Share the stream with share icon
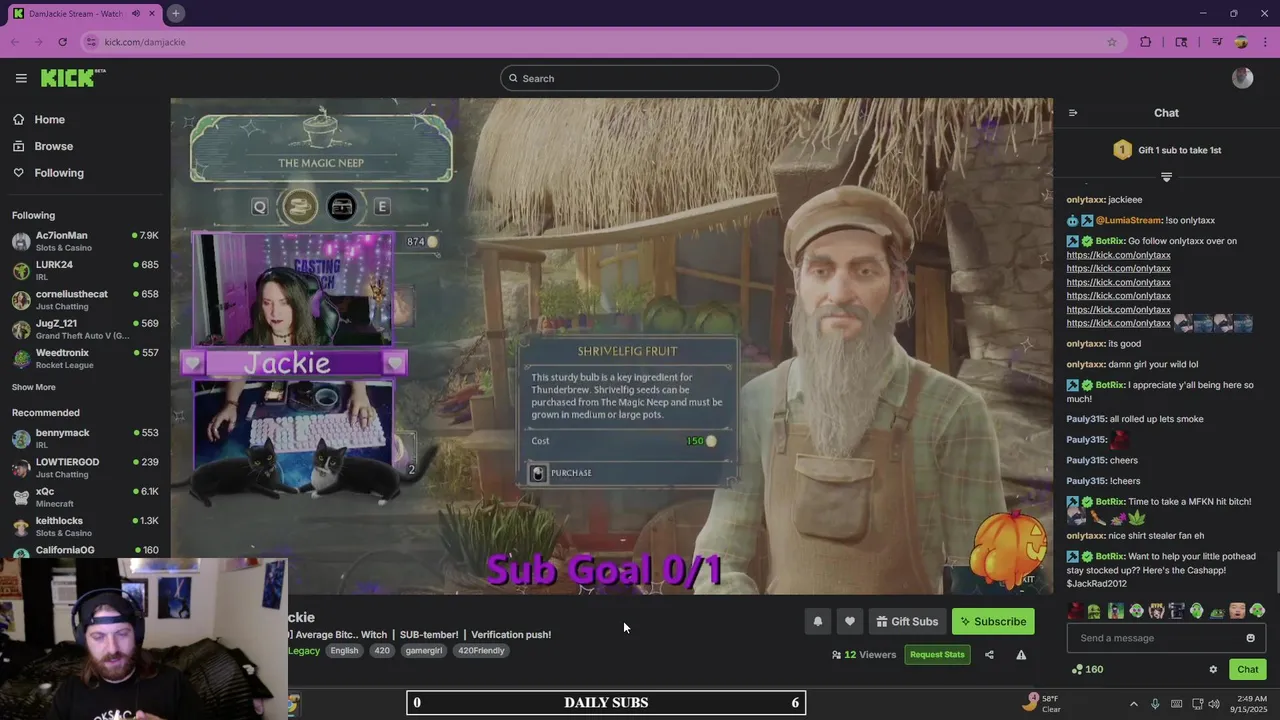This screenshot has height=720, width=1280. pyautogui.click(x=989, y=655)
